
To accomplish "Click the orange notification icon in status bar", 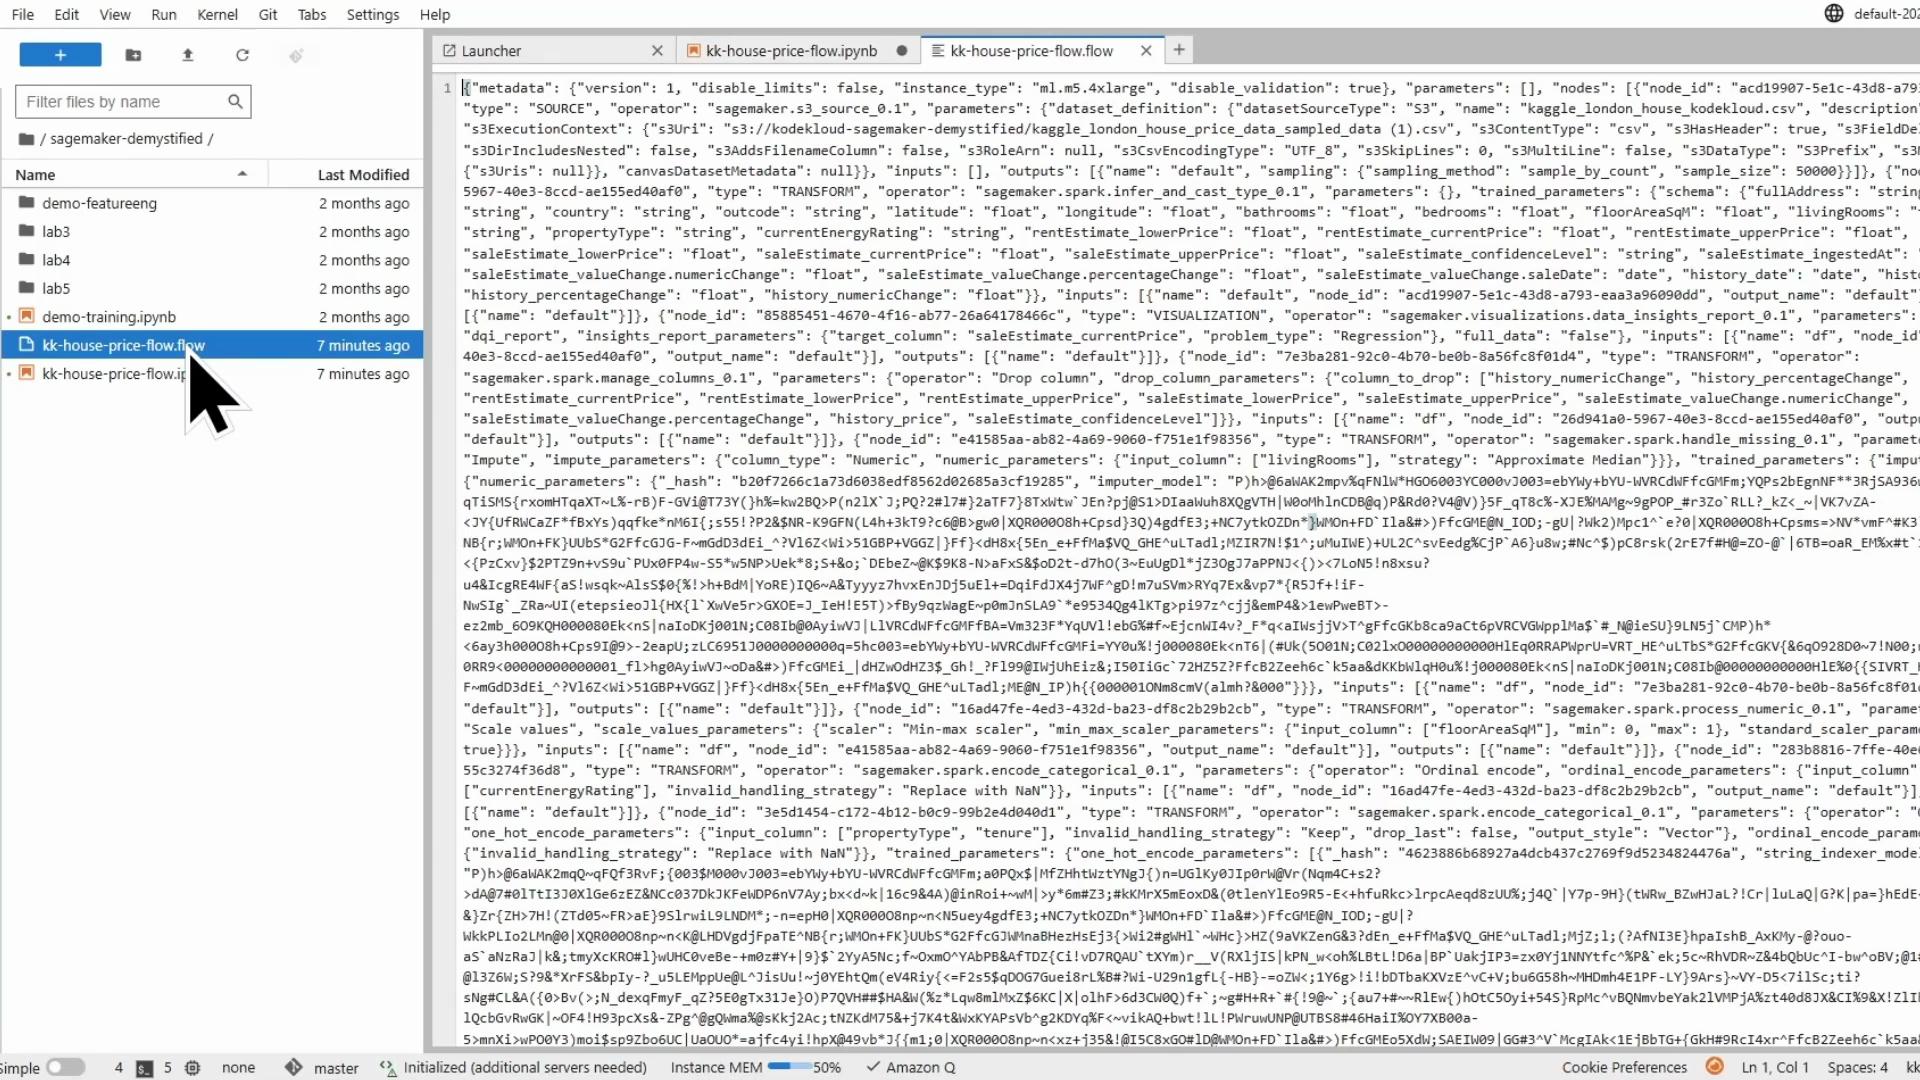I will 1714,1067.
